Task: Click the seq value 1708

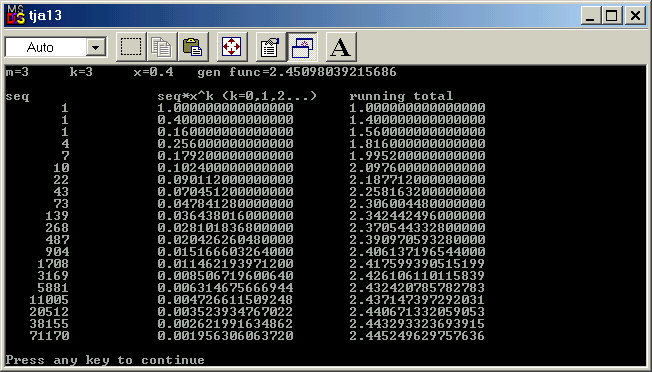Action: 53,264
